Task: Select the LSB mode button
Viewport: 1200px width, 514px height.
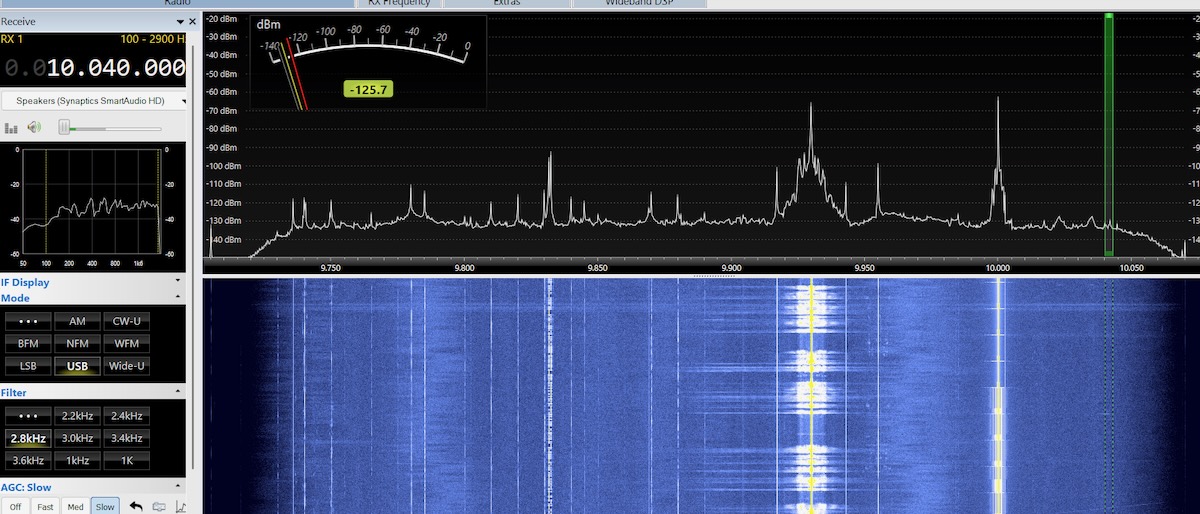Action: pos(28,366)
